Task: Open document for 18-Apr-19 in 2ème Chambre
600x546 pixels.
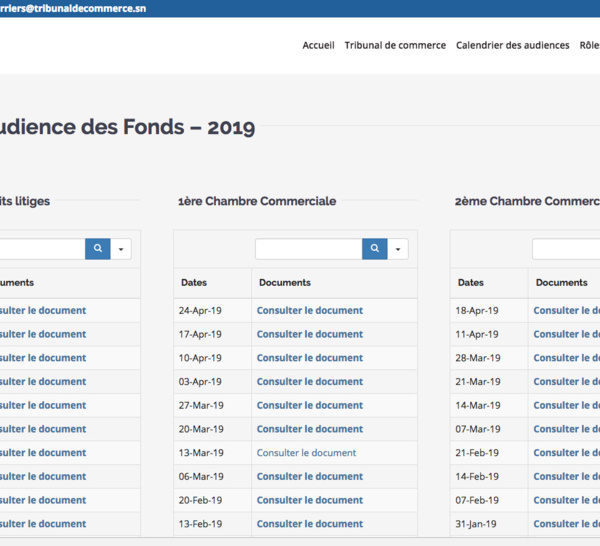Action: point(567,310)
